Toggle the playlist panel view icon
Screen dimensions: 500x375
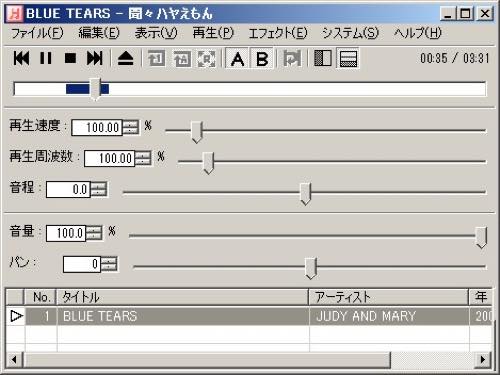tap(348, 59)
